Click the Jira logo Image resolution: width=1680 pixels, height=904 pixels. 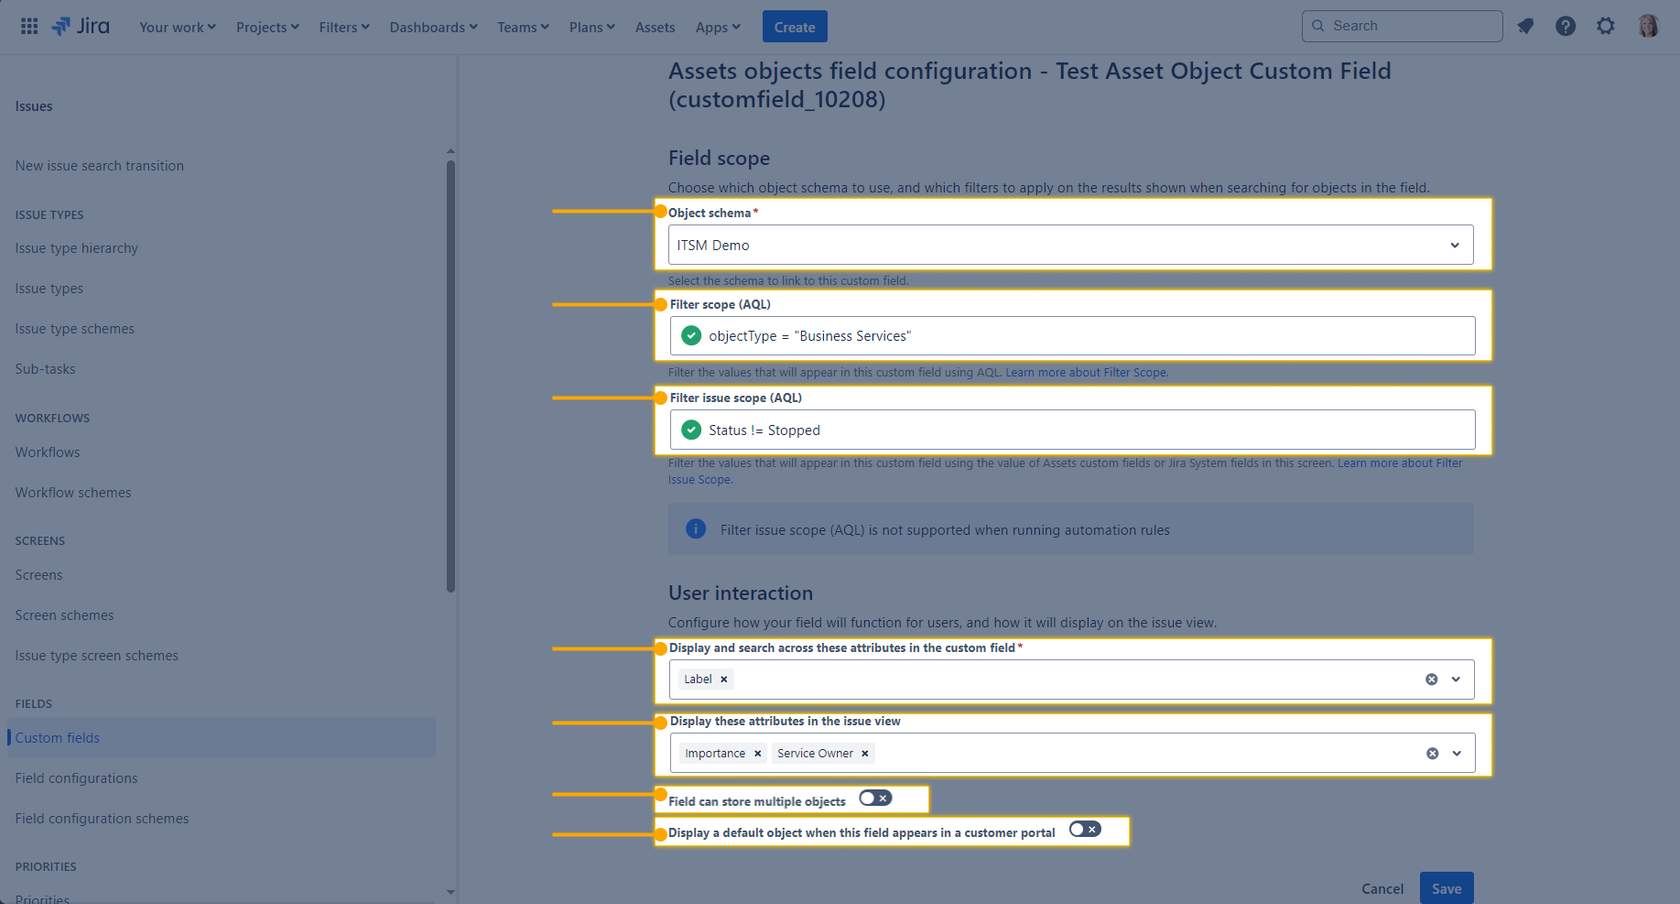point(80,26)
